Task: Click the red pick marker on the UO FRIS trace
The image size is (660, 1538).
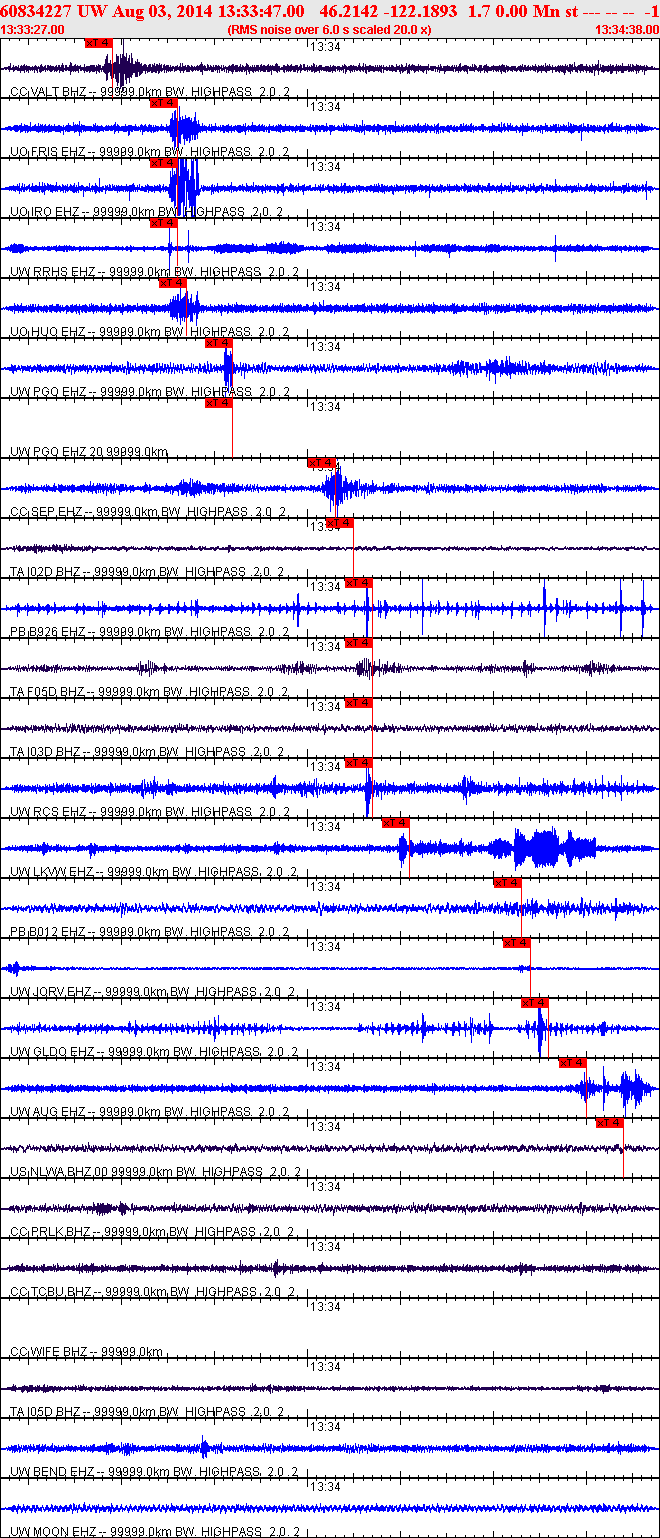Action: coord(163,103)
